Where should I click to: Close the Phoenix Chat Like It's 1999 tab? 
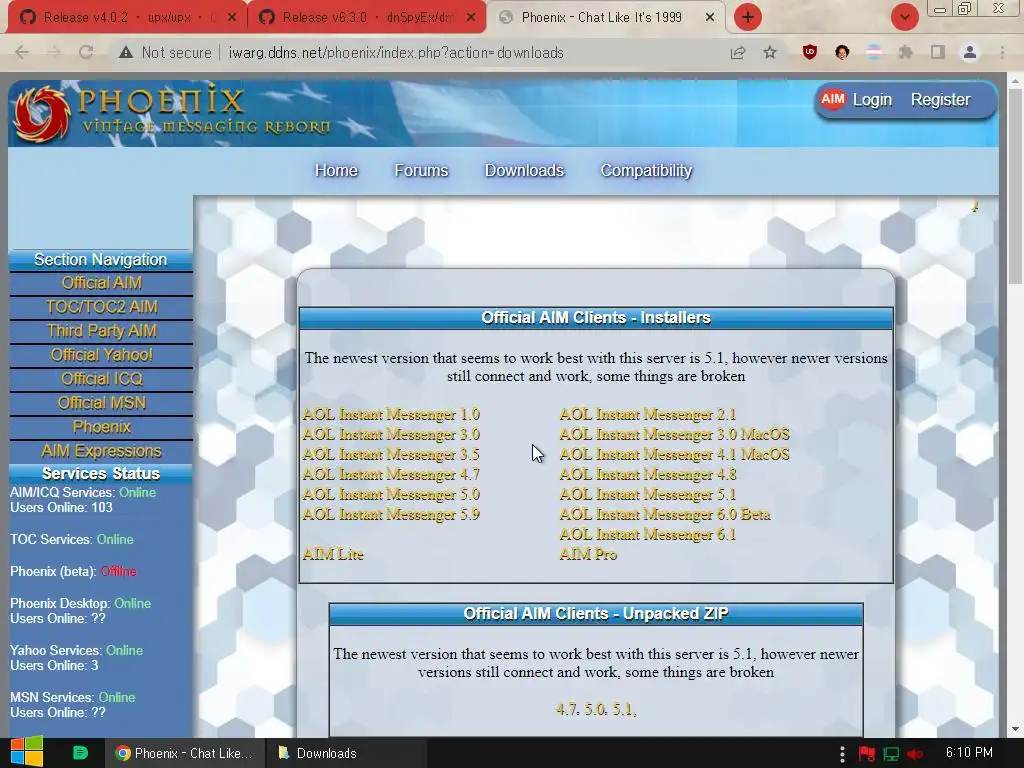[710, 18]
